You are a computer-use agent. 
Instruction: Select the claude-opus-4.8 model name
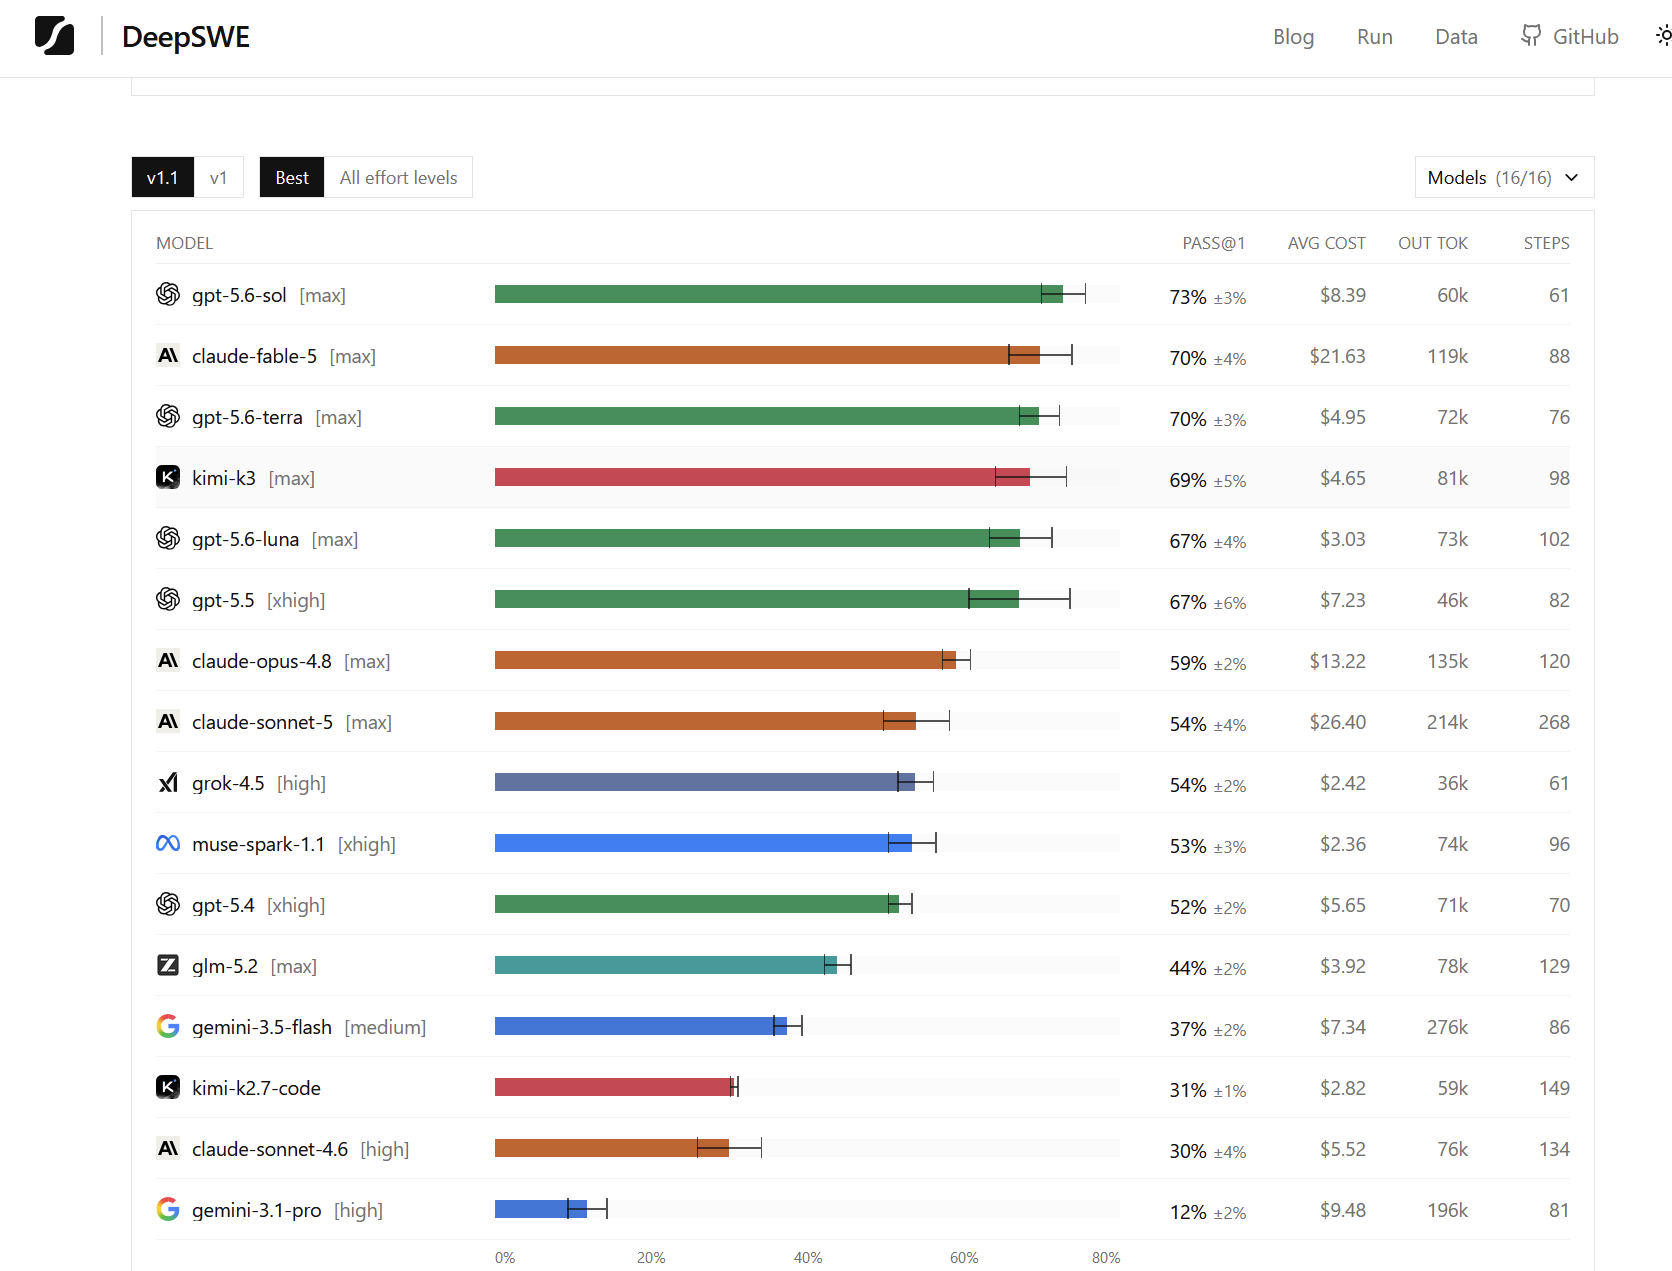[x=262, y=661]
